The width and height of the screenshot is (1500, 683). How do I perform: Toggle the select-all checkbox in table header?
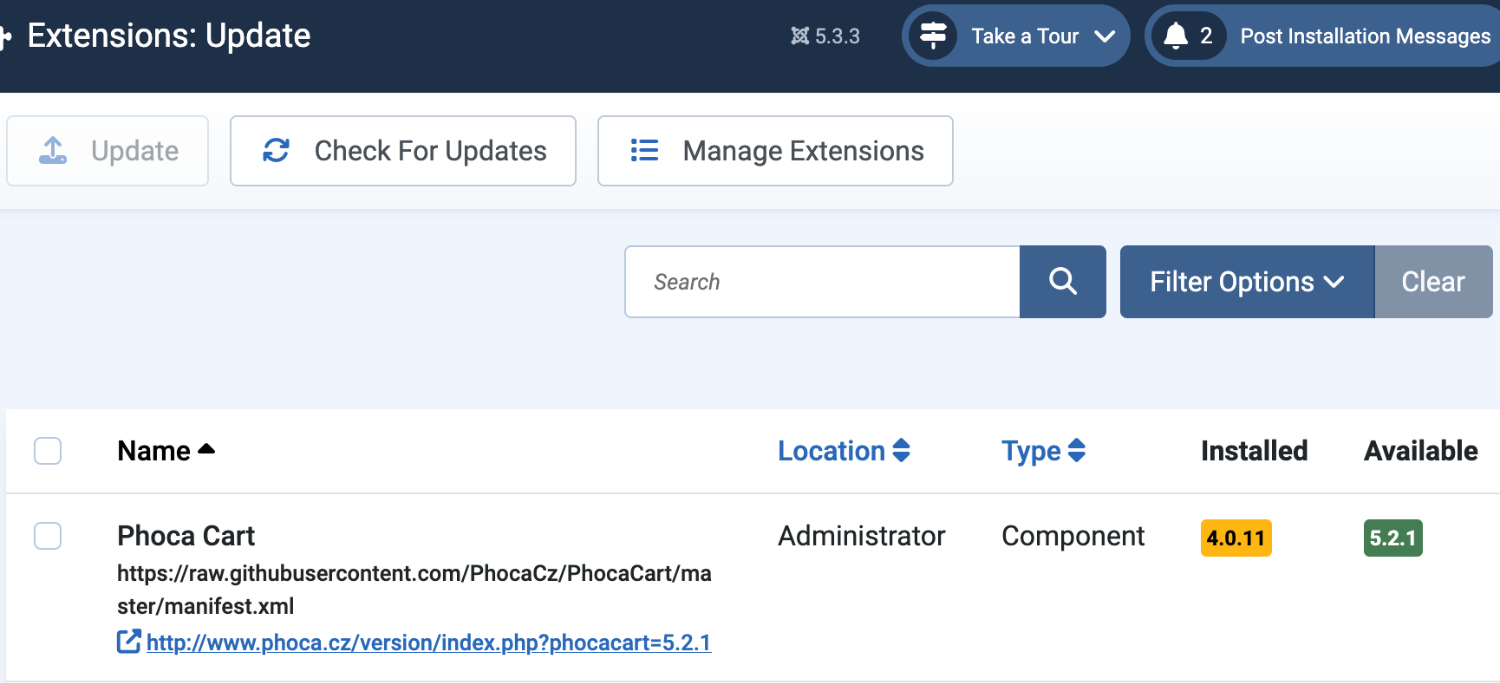click(x=48, y=451)
